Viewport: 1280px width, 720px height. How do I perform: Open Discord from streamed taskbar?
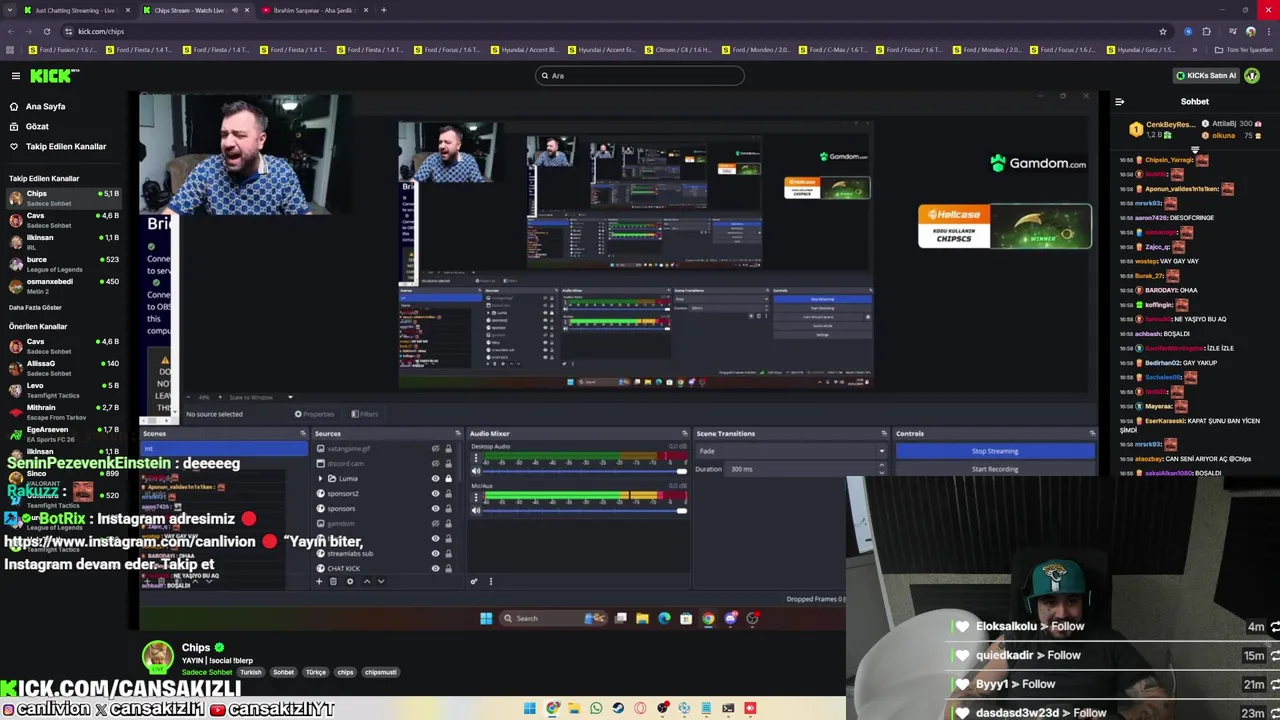tap(730, 619)
